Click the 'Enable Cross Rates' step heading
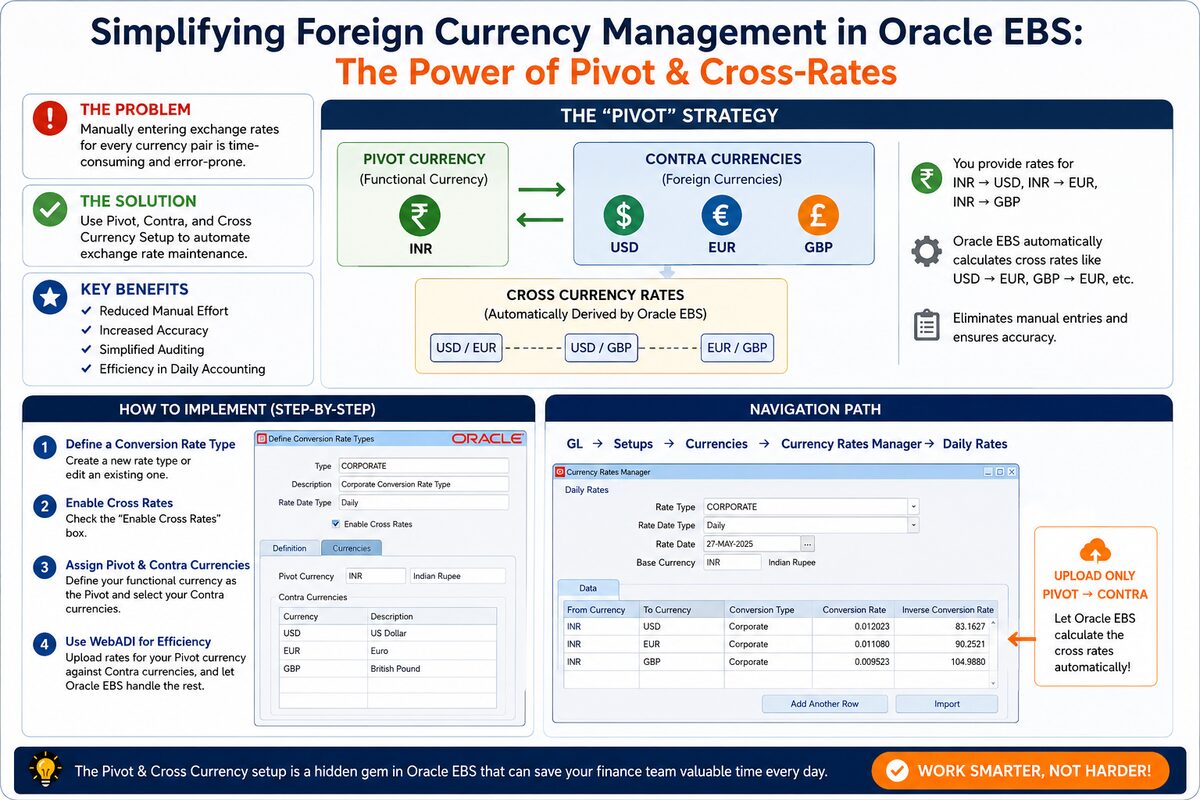1200x800 pixels. 119,503
